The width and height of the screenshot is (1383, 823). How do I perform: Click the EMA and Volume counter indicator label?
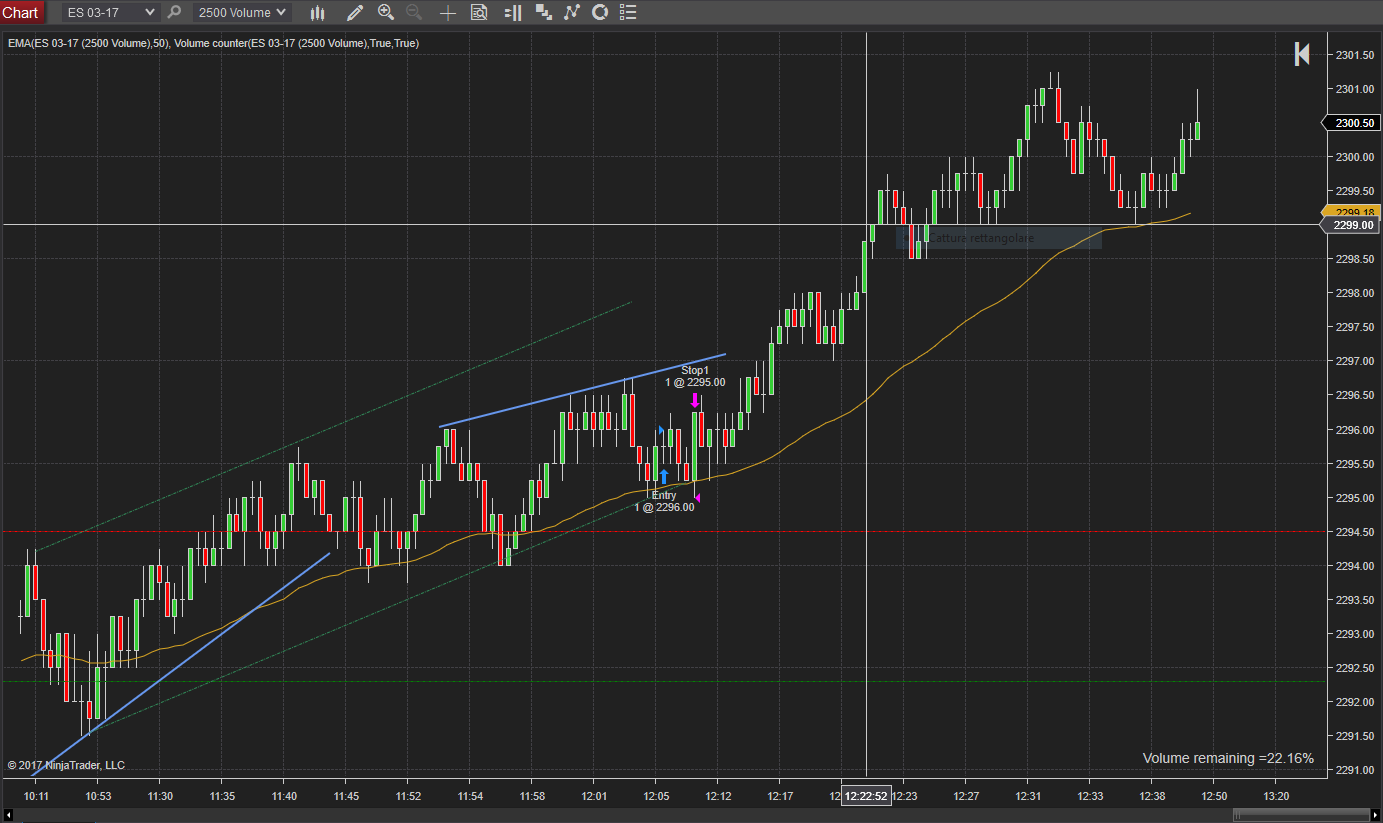213,43
